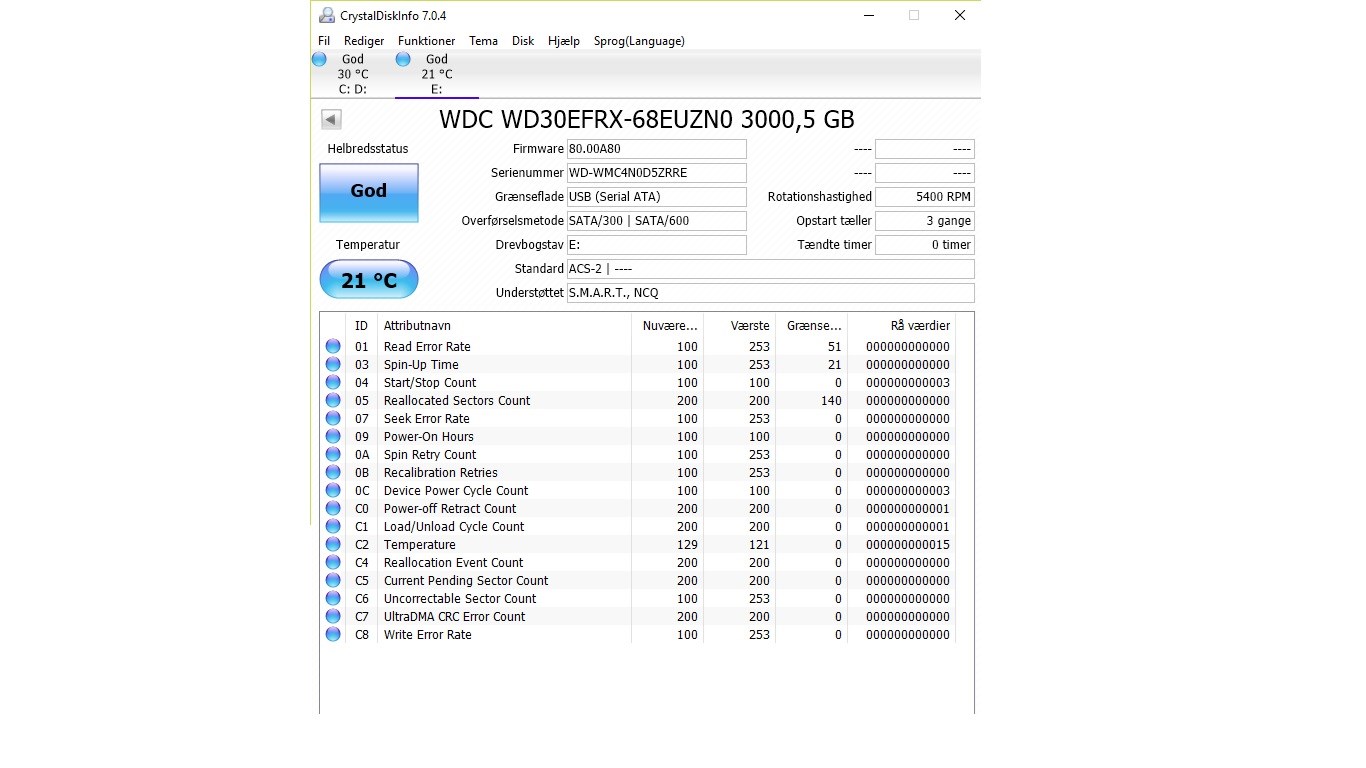Open the Rediger menu
Screen dimensions: 1366x768
[364, 41]
